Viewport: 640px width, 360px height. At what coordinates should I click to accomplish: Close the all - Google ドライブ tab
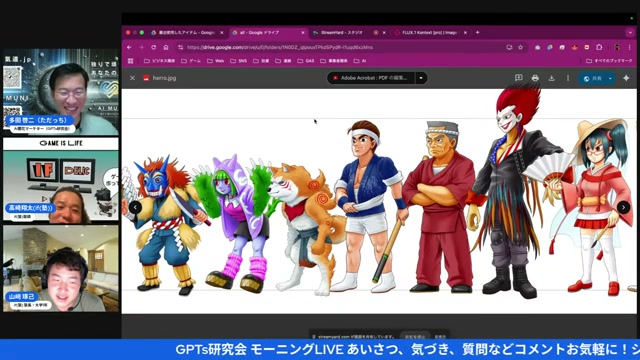(303, 33)
